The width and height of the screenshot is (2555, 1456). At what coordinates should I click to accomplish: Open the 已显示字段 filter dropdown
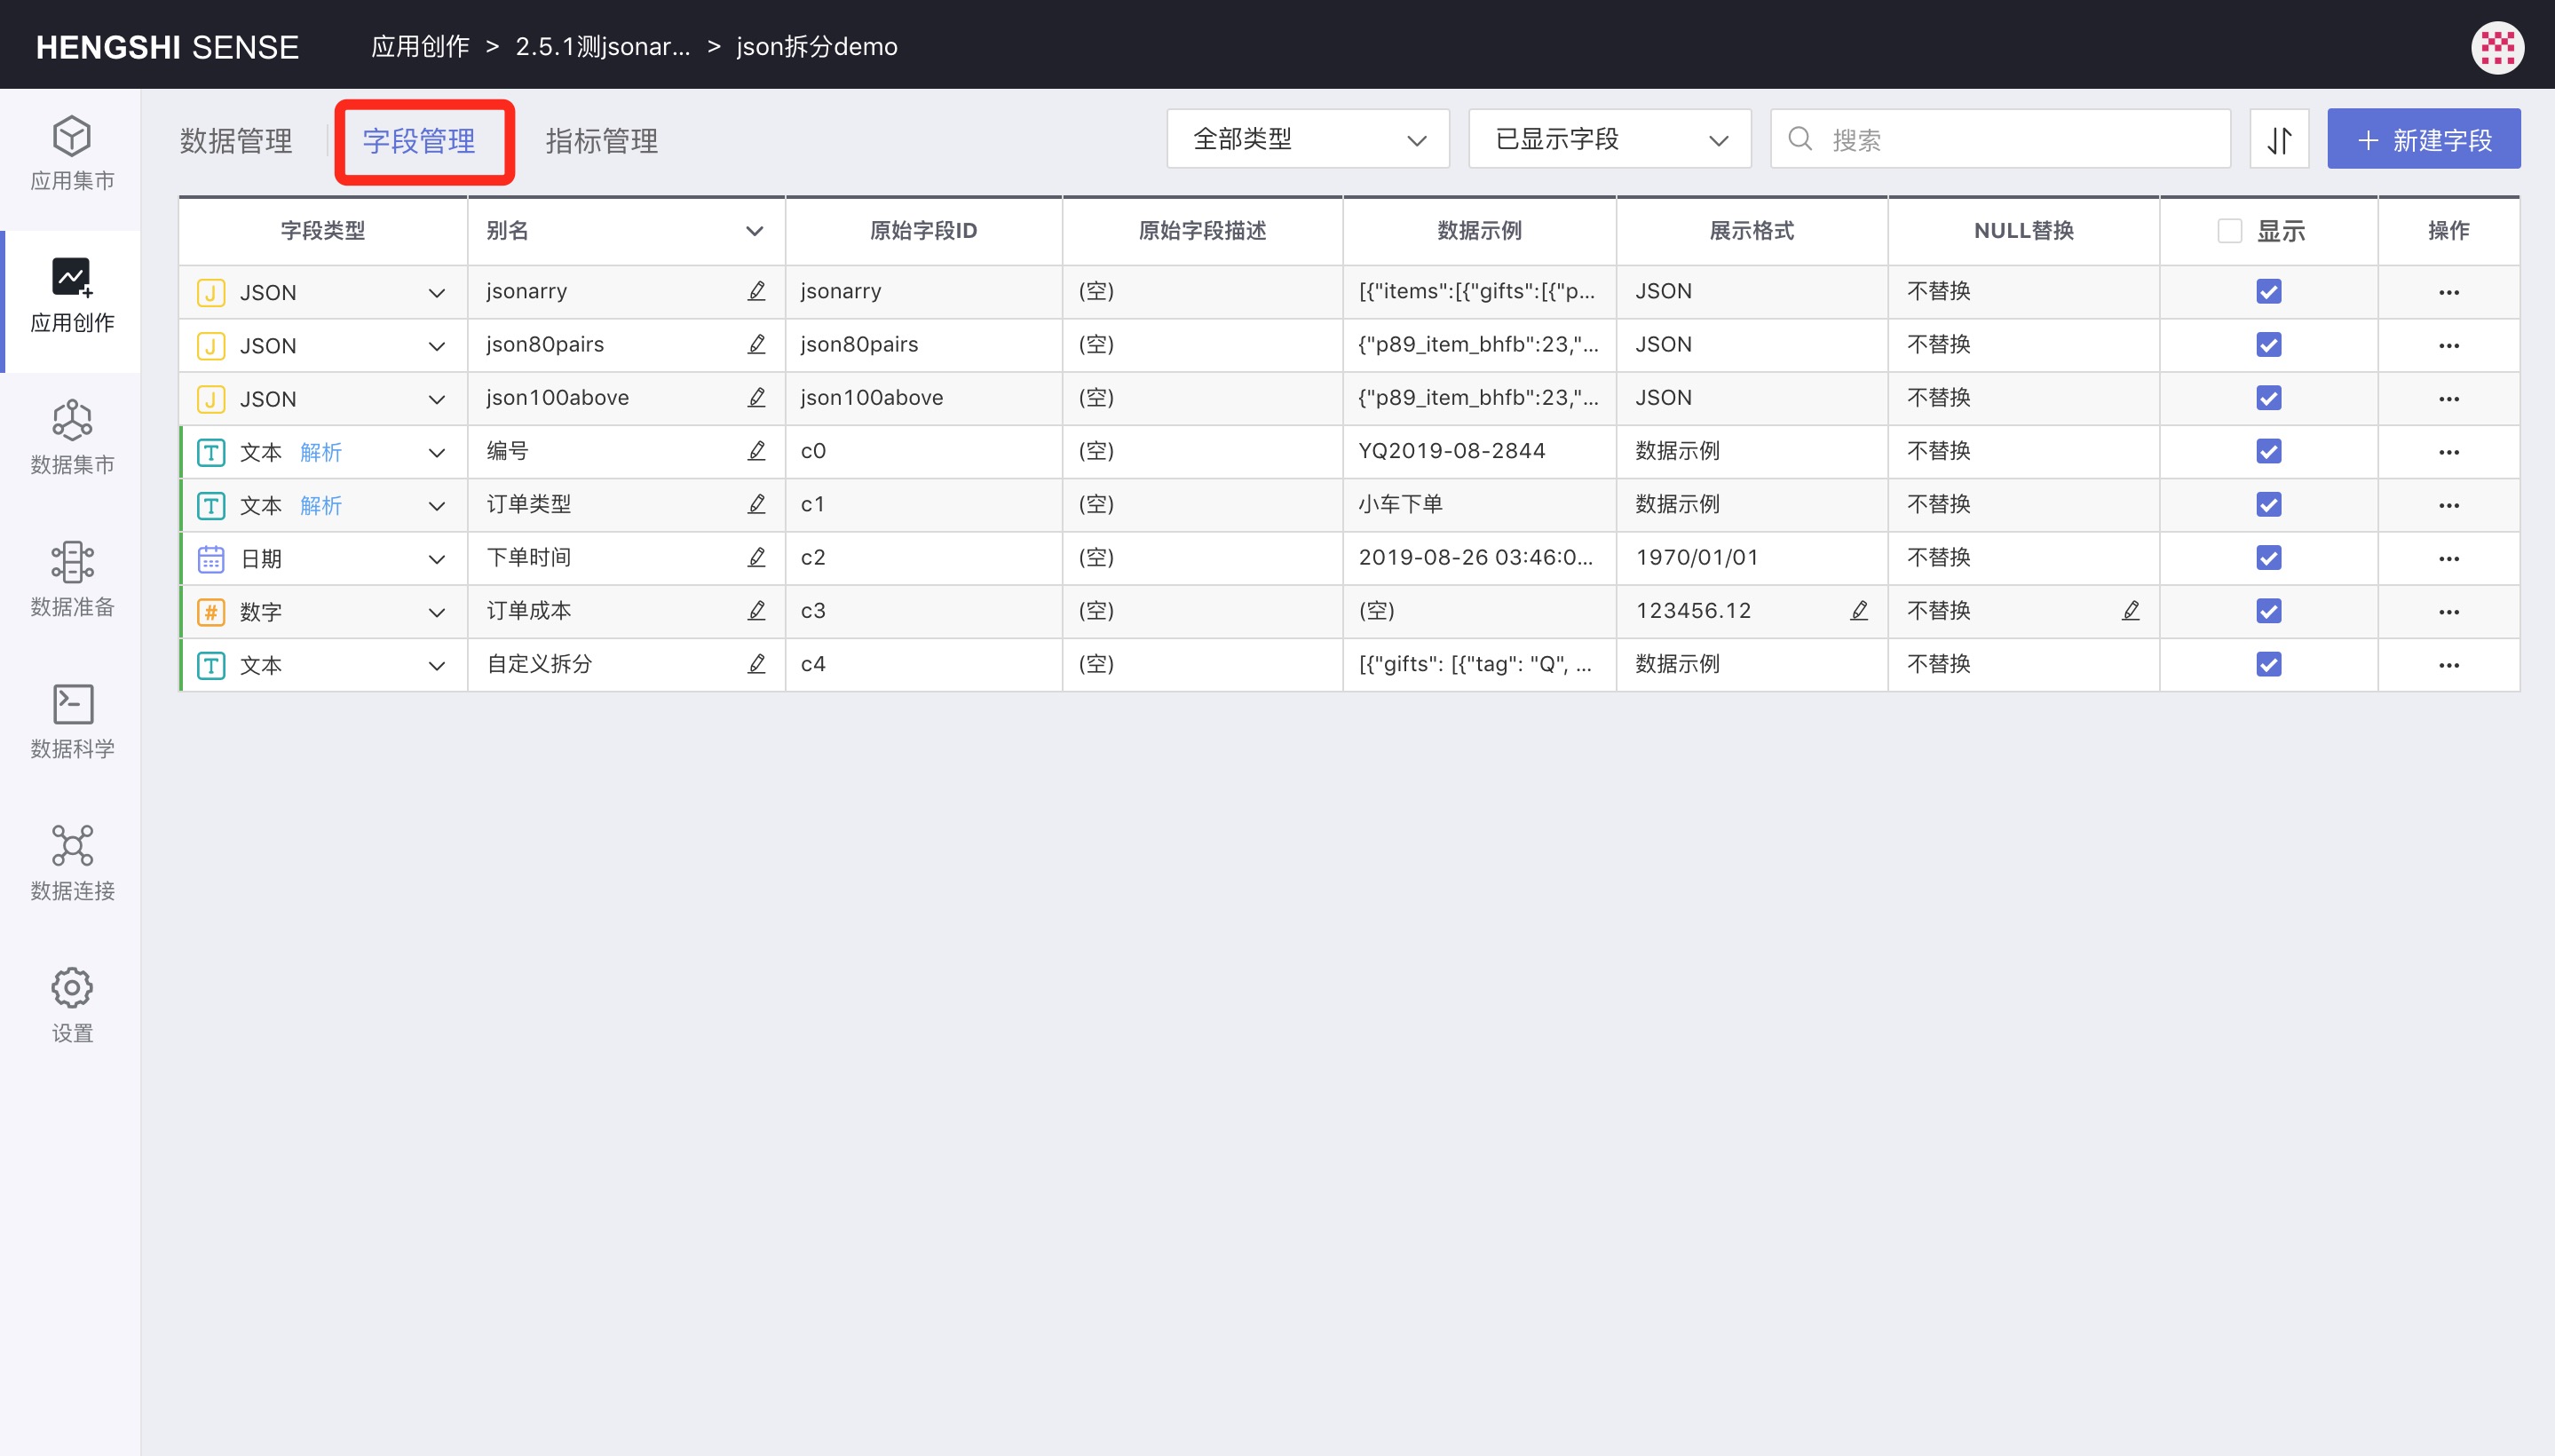point(1610,139)
